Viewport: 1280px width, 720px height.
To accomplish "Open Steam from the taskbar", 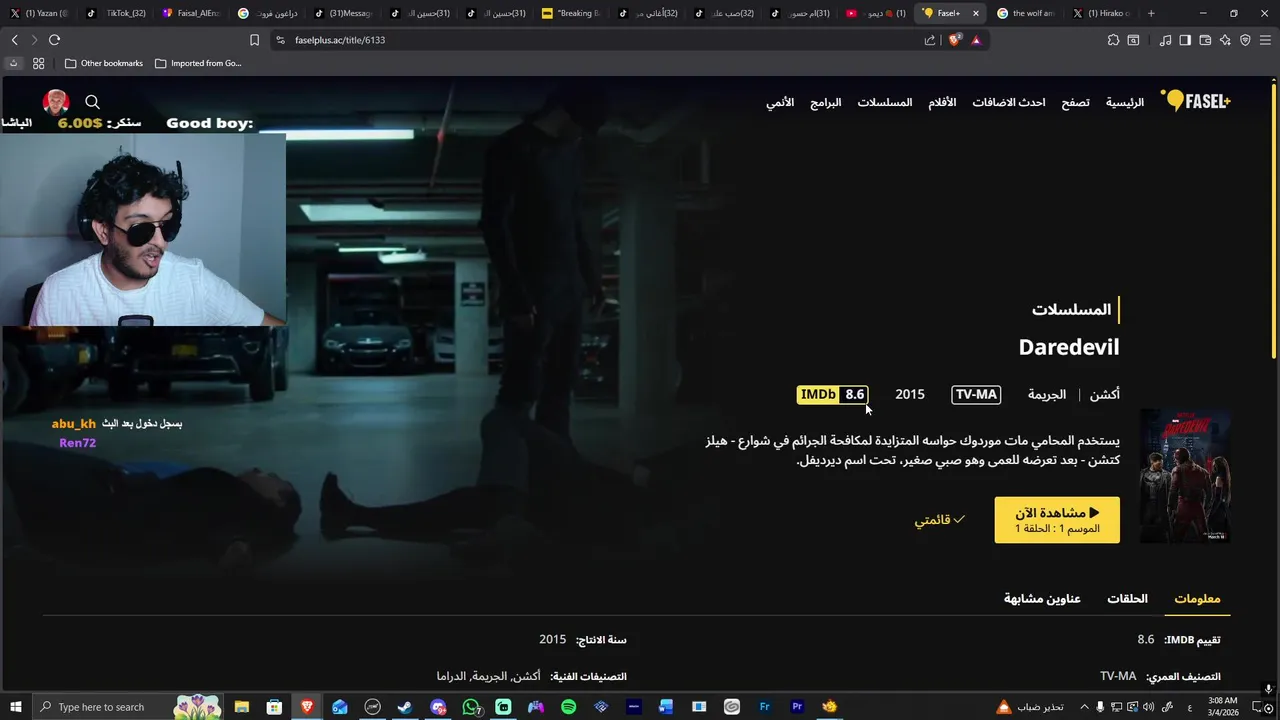I will click(405, 707).
